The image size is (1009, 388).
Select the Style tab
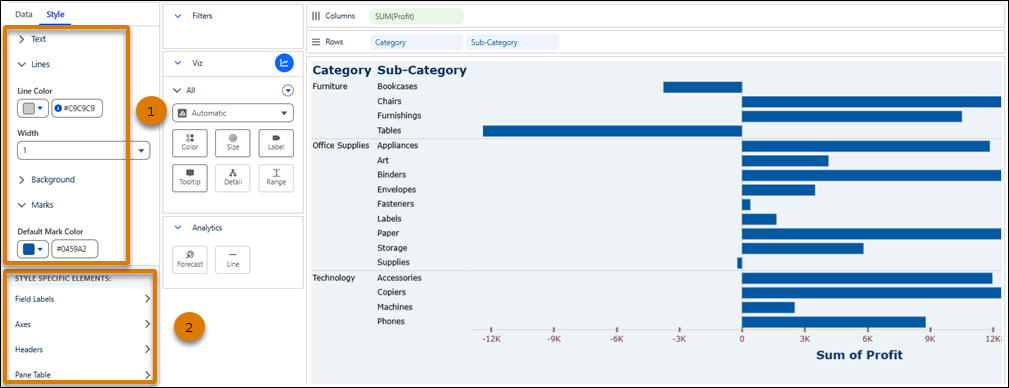click(55, 14)
